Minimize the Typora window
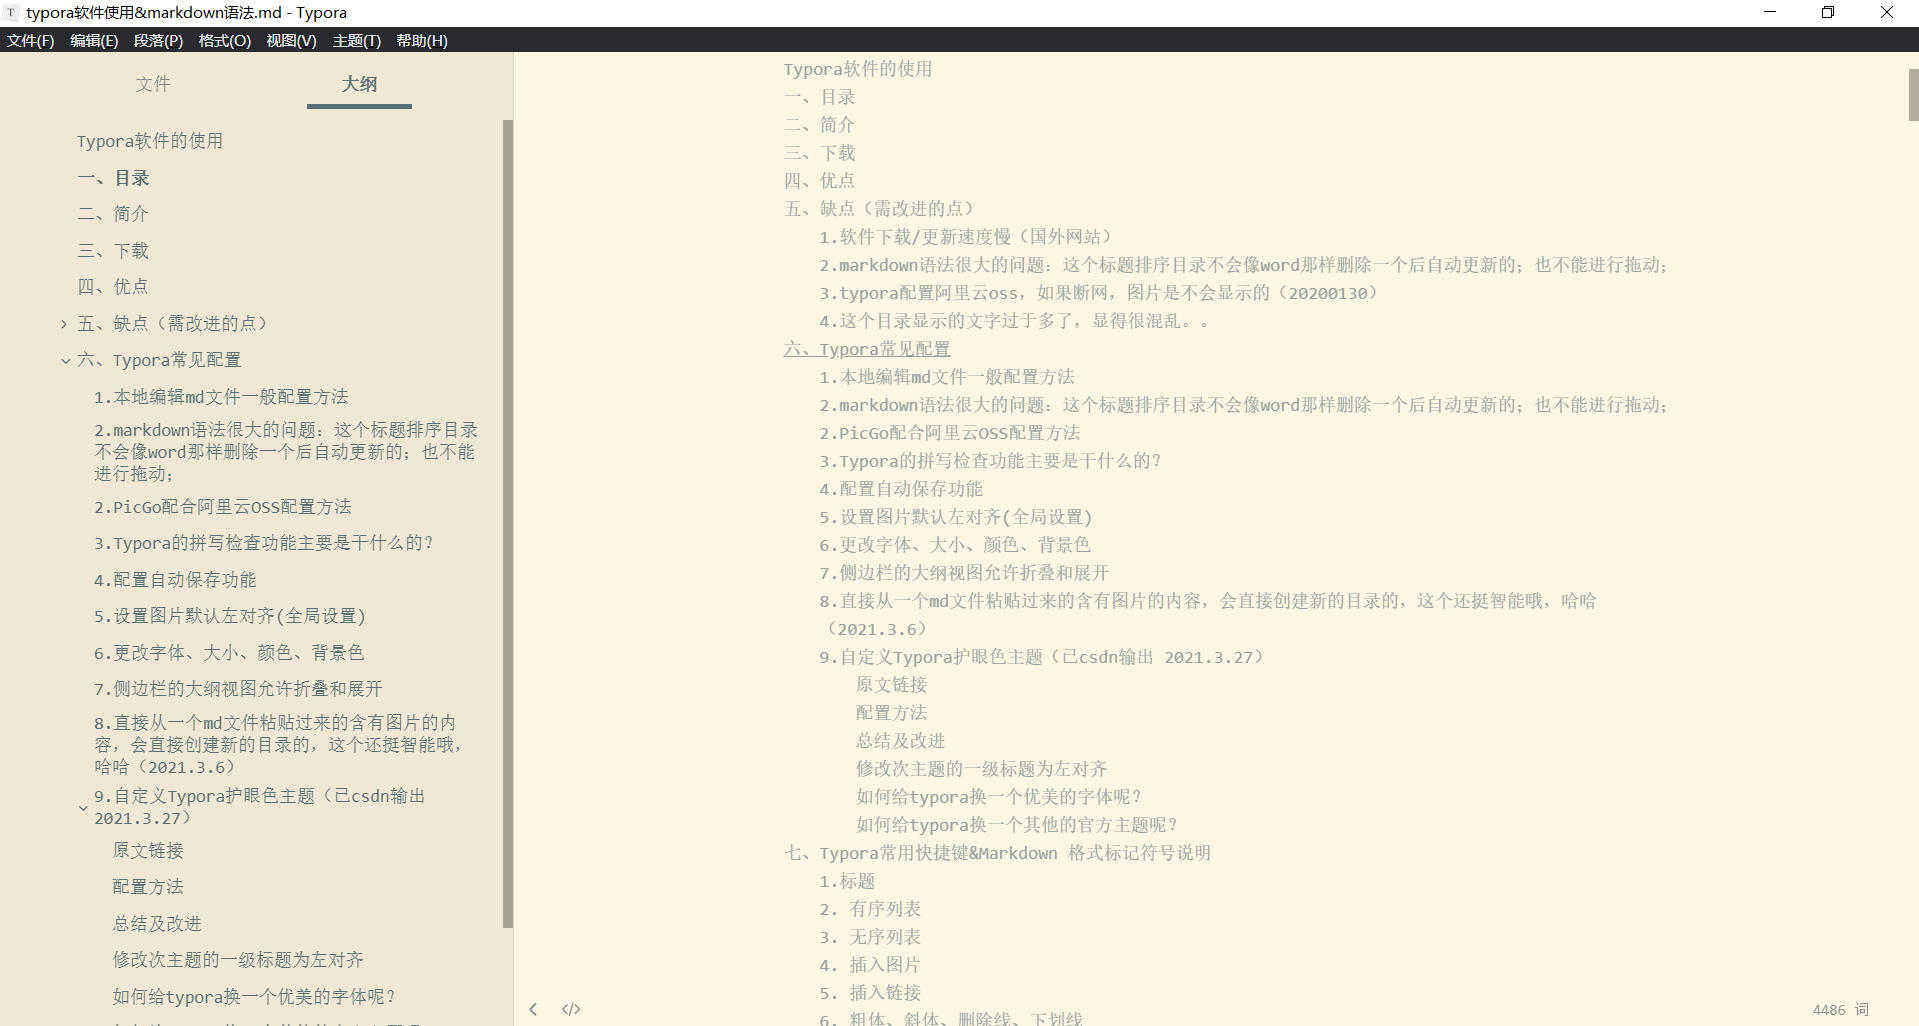The width and height of the screenshot is (1919, 1026). point(1770,12)
